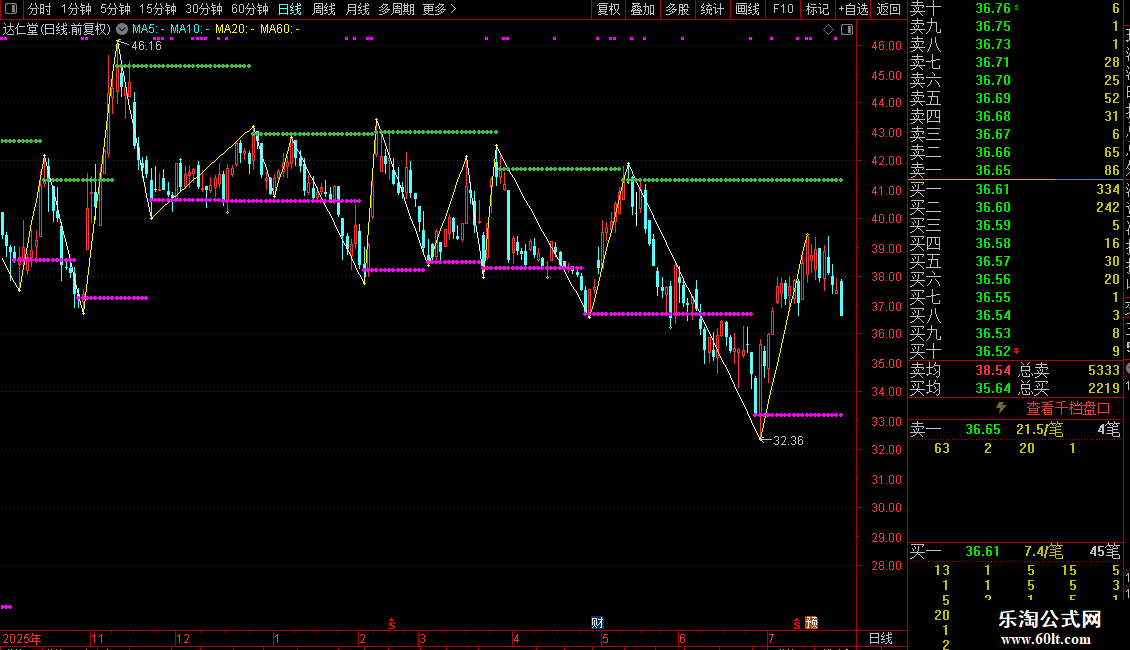Click the 叠加 overlay button
This screenshot has width=1130, height=650.
pyautogui.click(x=642, y=9)
